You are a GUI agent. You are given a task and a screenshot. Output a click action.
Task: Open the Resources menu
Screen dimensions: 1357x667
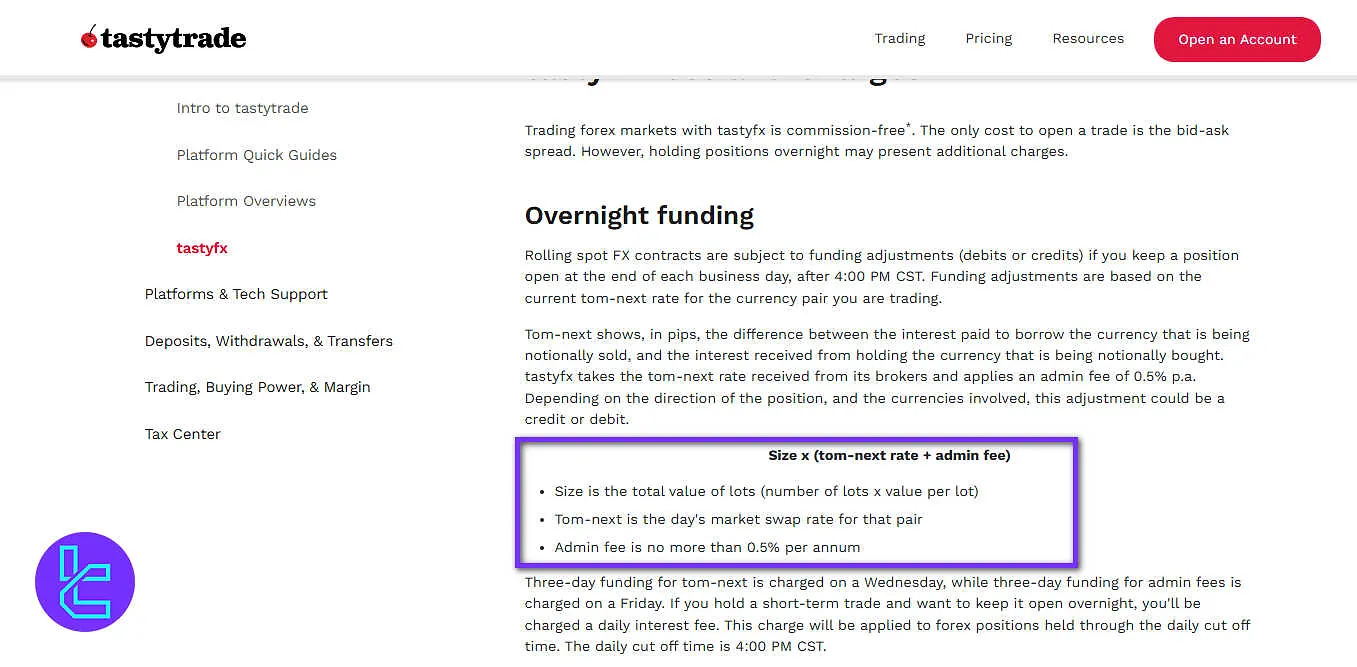1088,38
